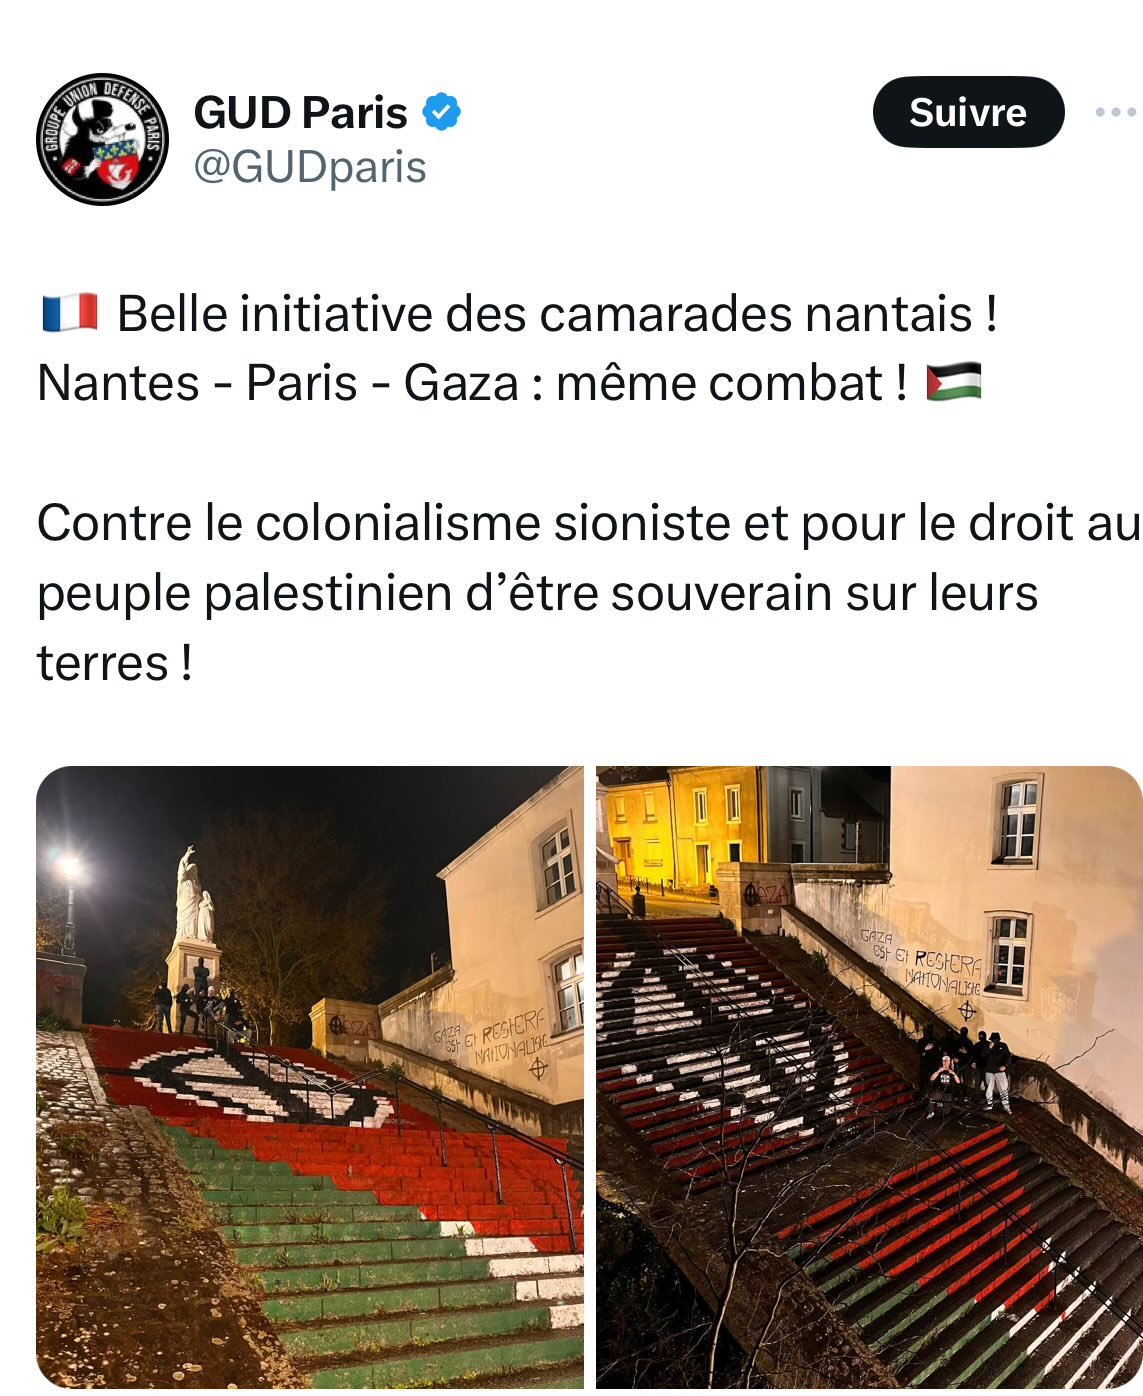This screenshot has height=1396, width=1143.
Task: Open the three-dot more options menu
Action: (1116, 112)
